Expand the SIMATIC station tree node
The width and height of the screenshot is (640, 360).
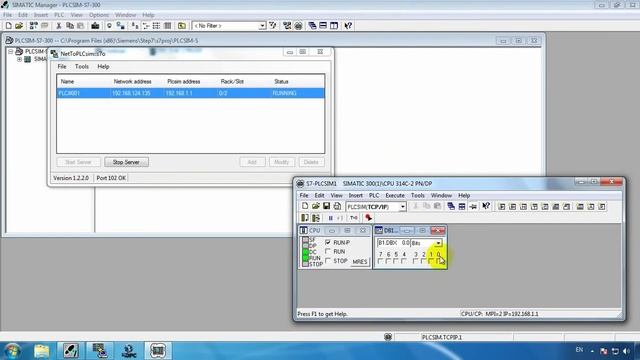[19, 59]
